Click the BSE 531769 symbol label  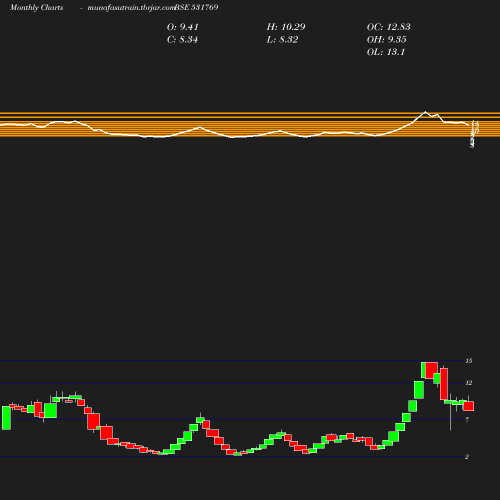coord(196,7)
